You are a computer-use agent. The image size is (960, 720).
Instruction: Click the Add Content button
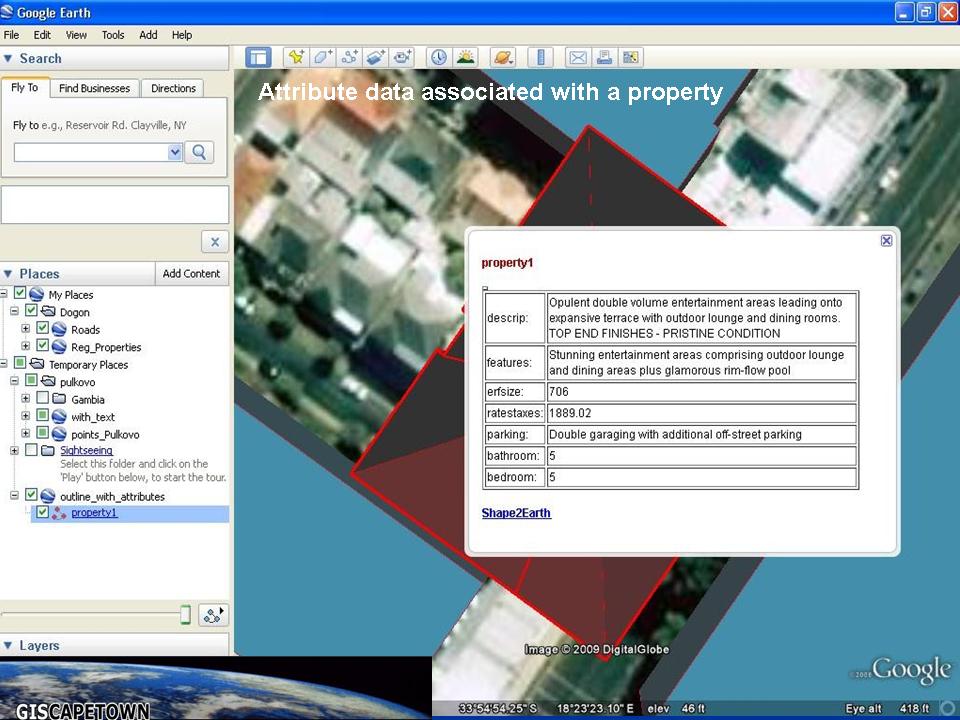191,274
